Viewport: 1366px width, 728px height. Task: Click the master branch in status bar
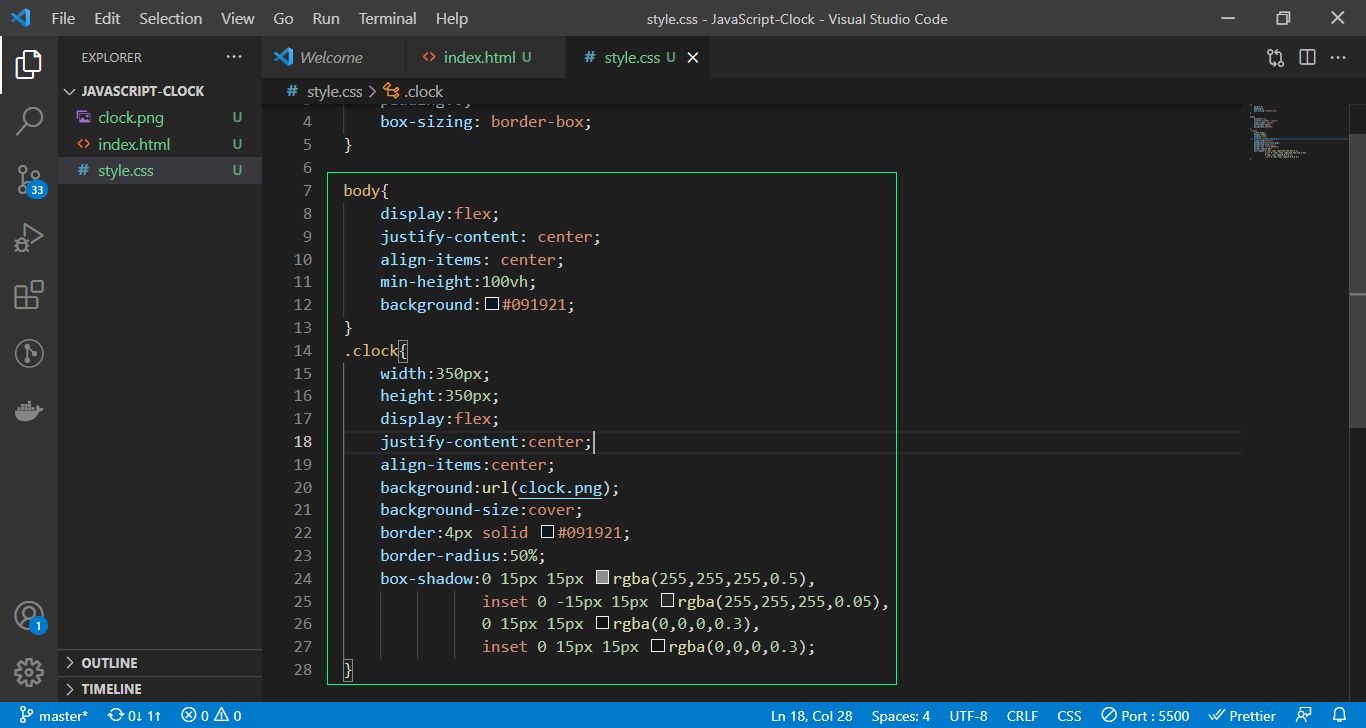[53, 716]
